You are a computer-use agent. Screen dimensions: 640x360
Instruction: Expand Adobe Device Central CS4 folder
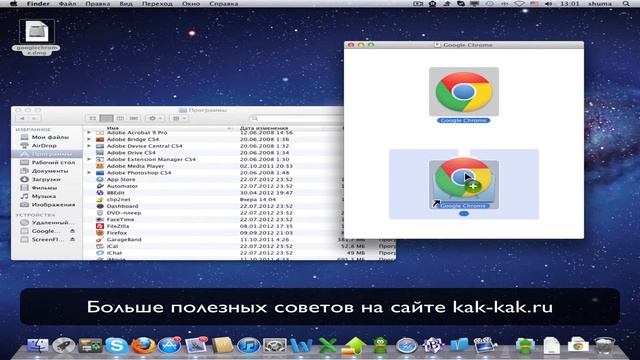pos(89,146)
